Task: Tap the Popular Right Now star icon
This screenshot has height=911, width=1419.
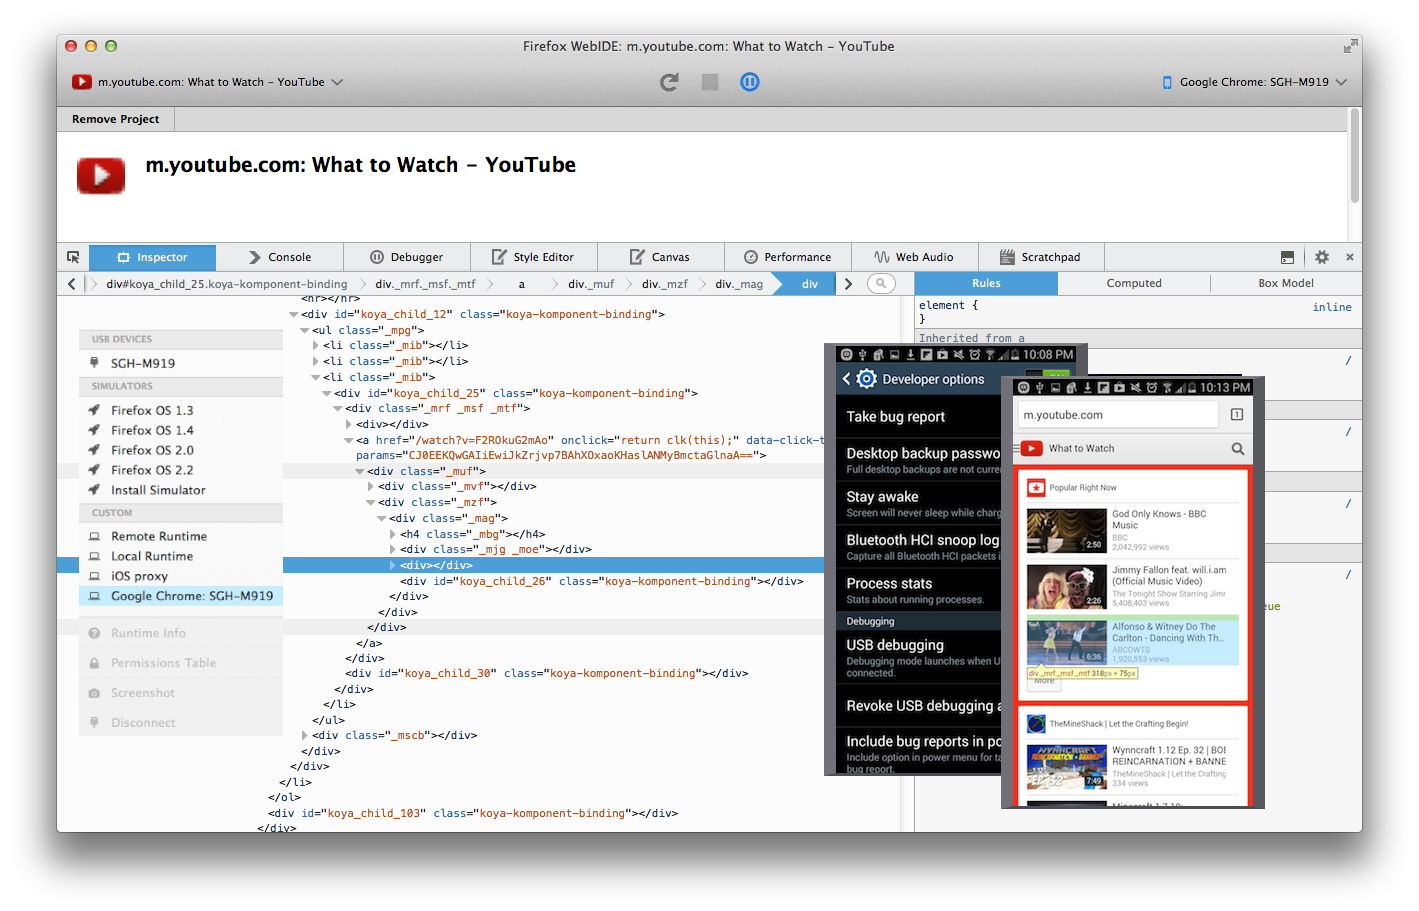Action: click(1036, 488)
